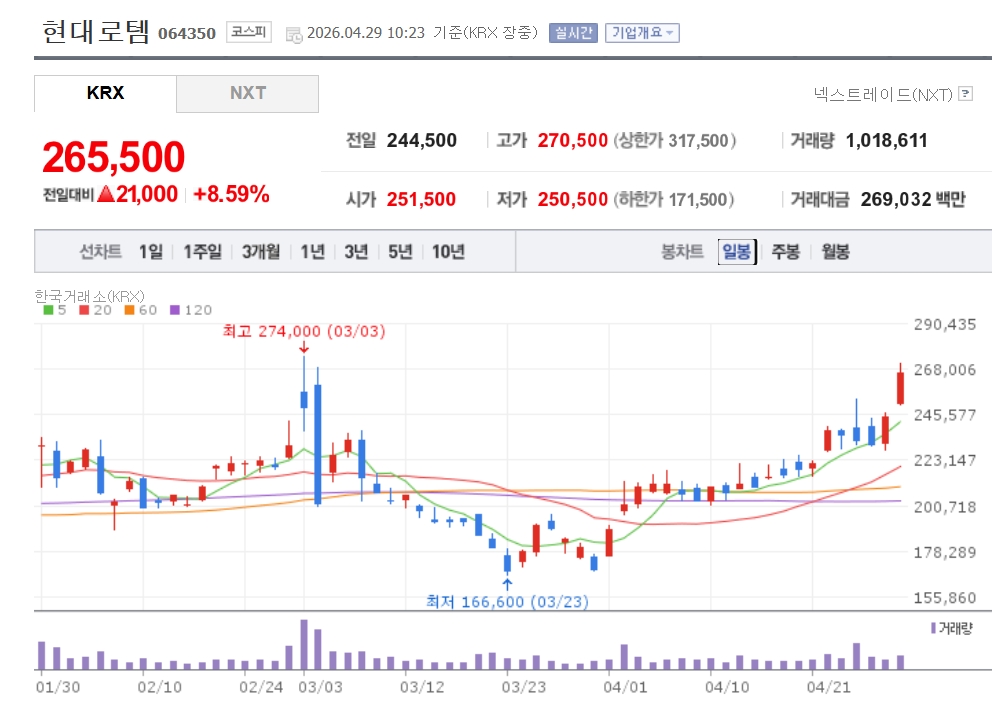Click the tallest volume bar near 03/03
This screenshot has width=992, height=704.
point(303,645)
